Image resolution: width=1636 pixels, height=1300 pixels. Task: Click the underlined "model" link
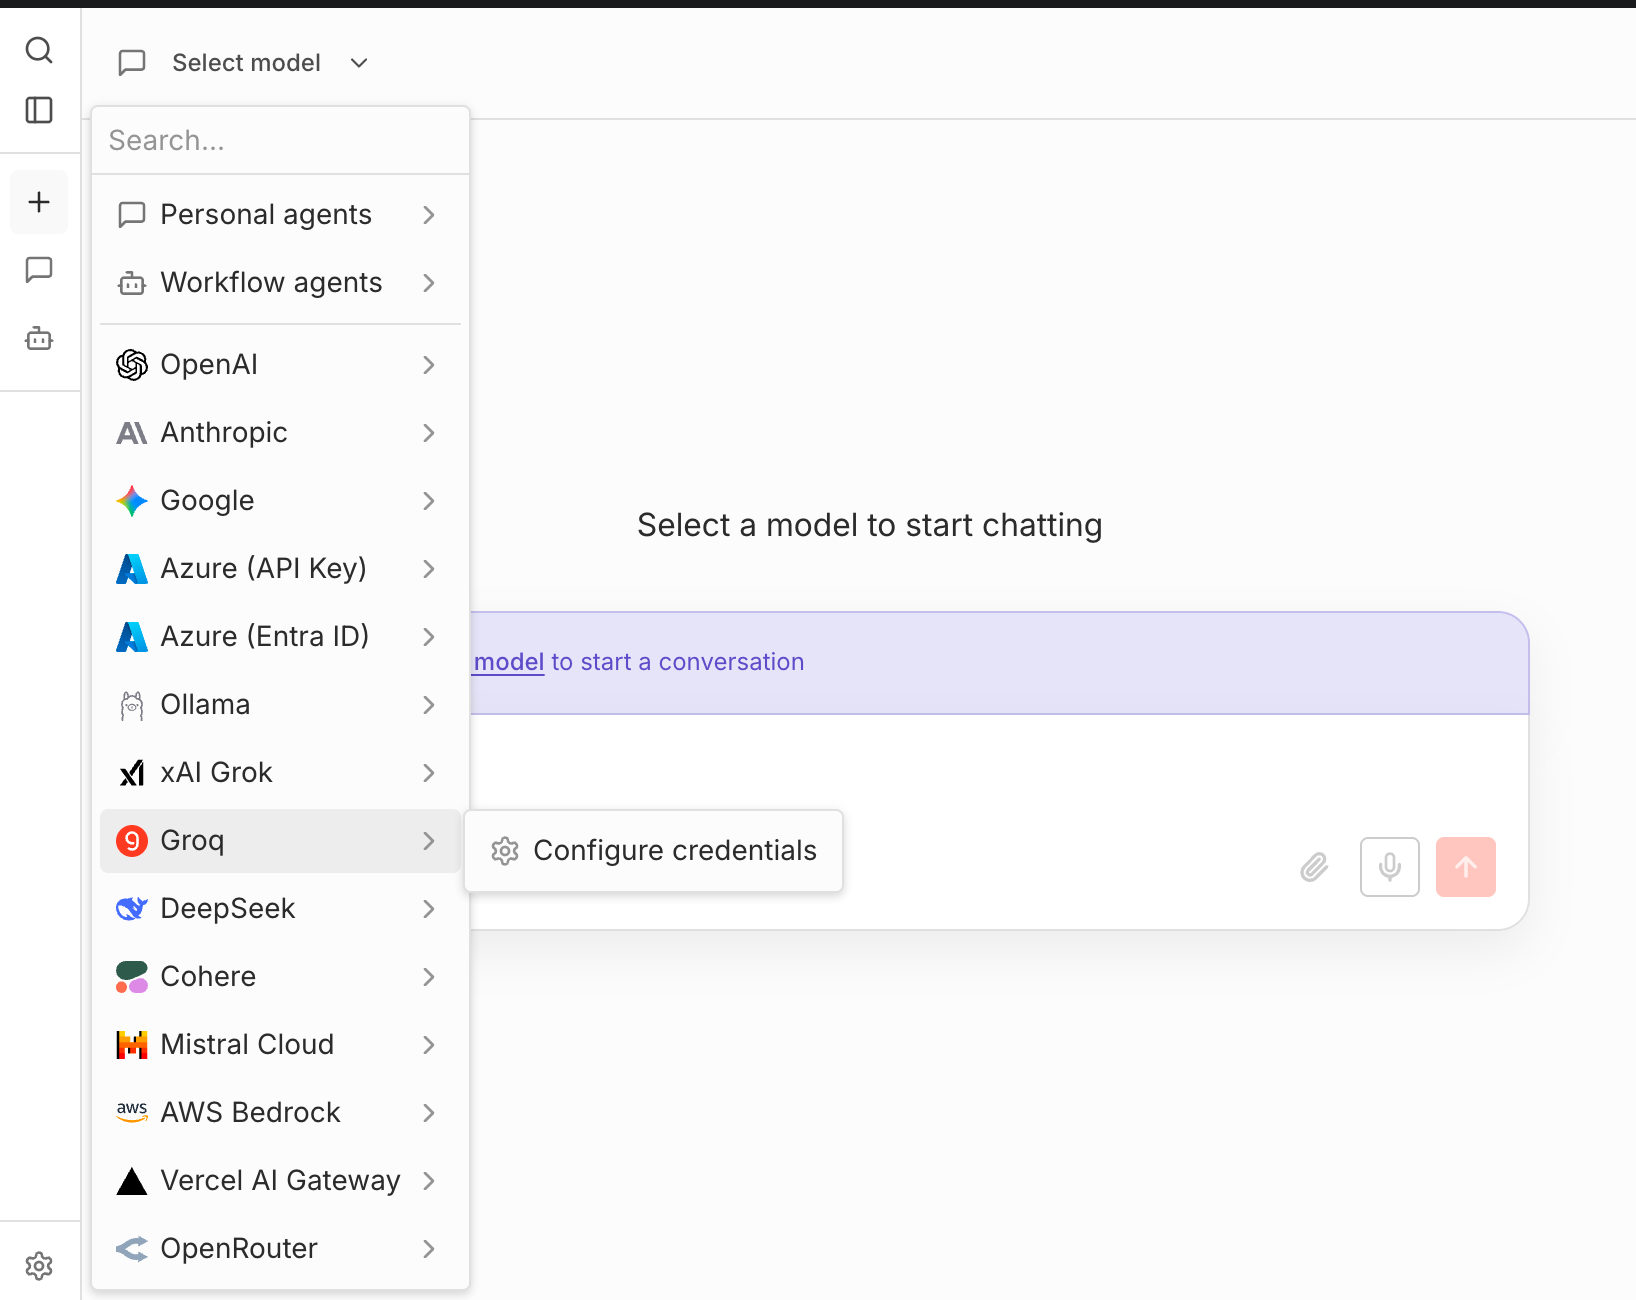click(x=509, y=662)
